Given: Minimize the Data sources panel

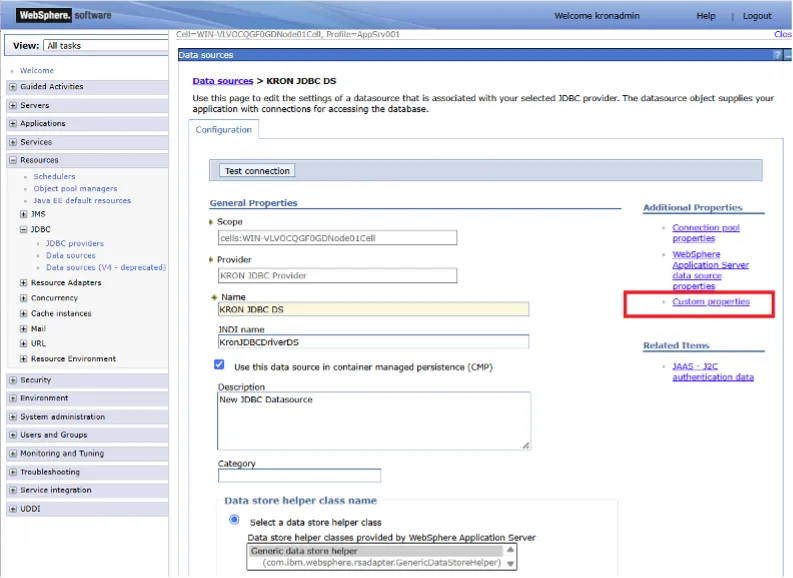Looking at the screenshot, I should (x=787, y=55).
